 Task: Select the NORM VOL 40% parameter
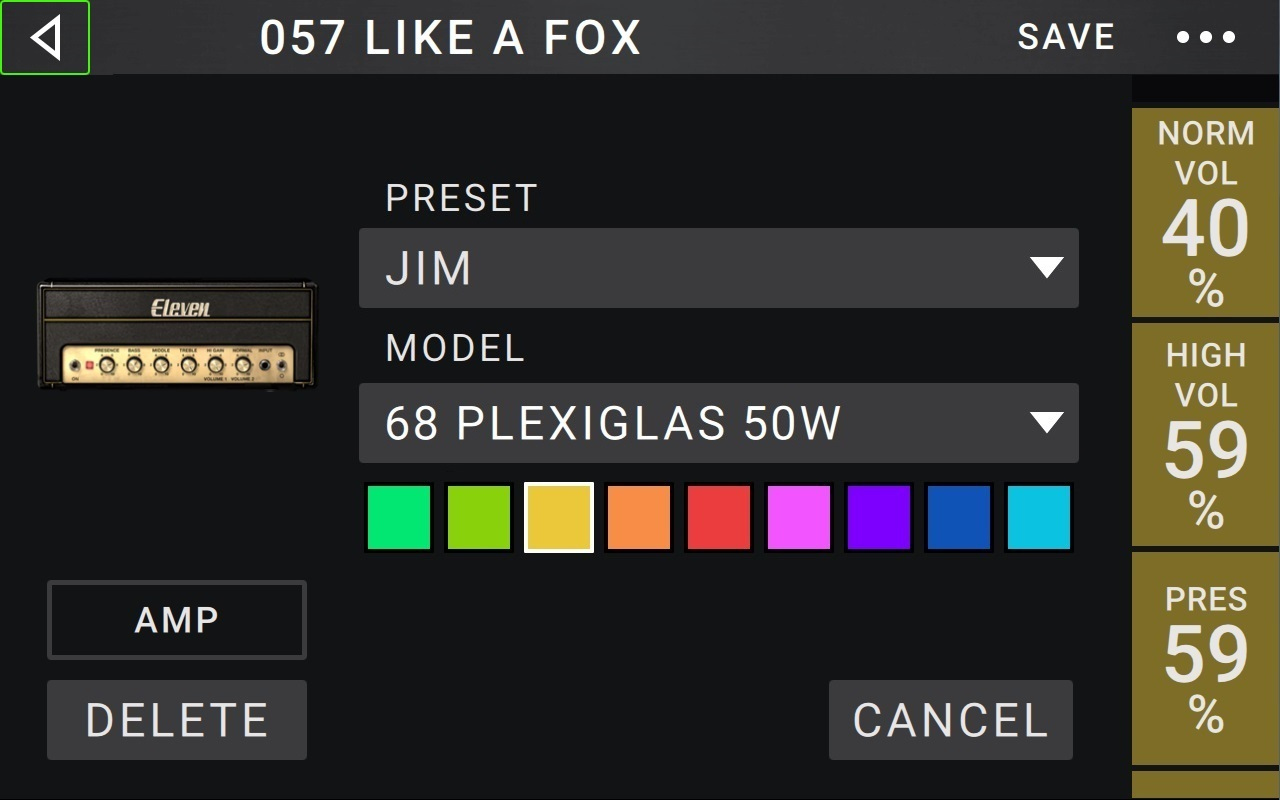click(x=1205, y=212)
